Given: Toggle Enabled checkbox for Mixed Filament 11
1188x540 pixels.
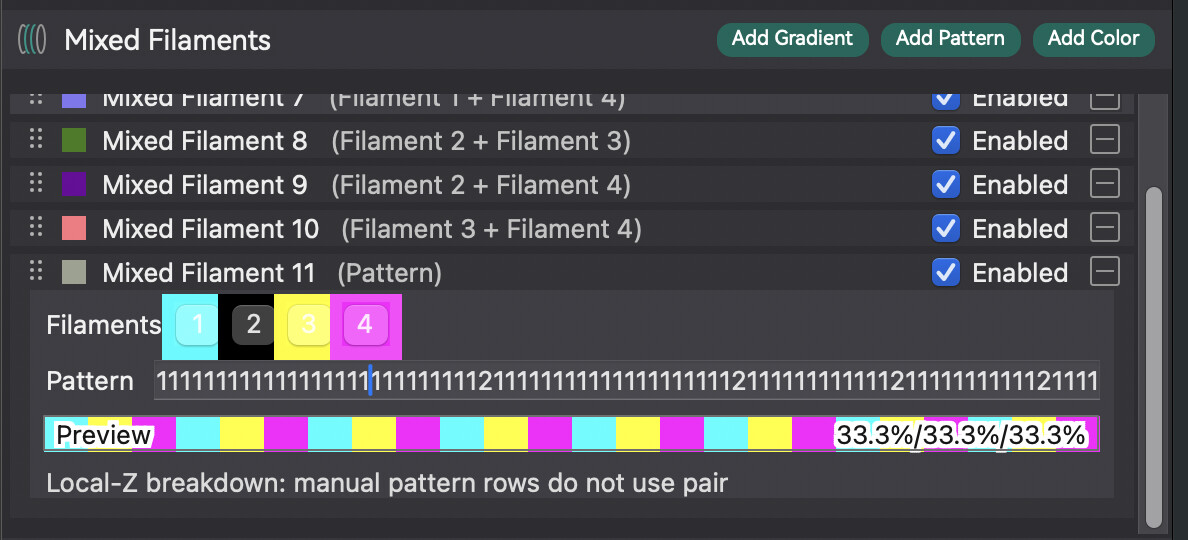Looking at the screenshot, I should point(946,272).
